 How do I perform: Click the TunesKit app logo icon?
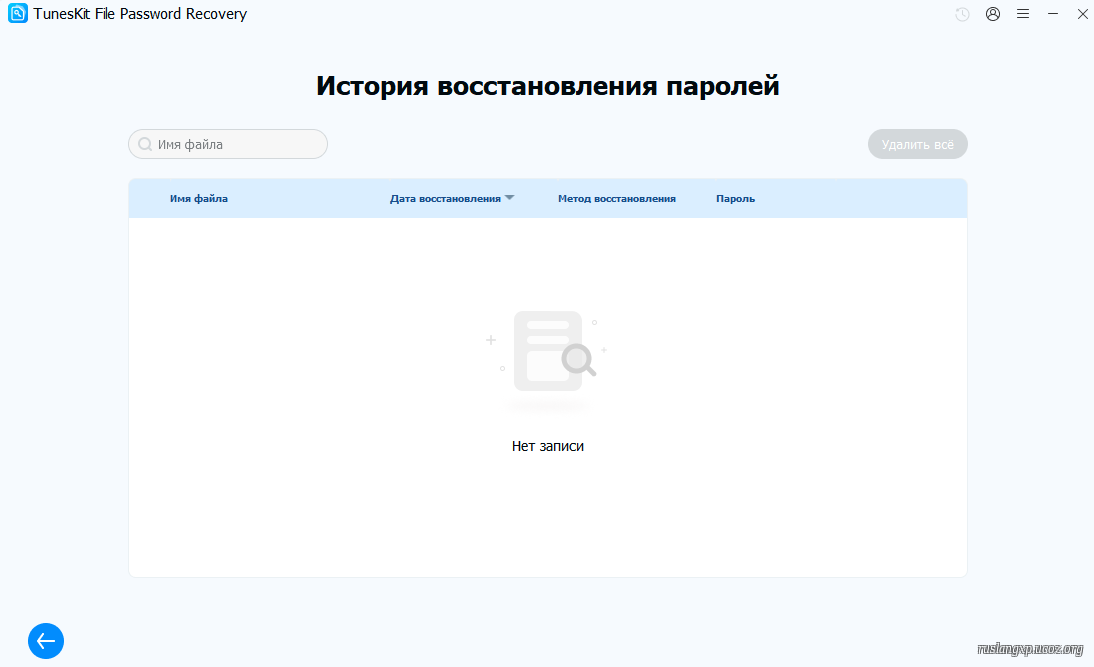click(18, 14)
